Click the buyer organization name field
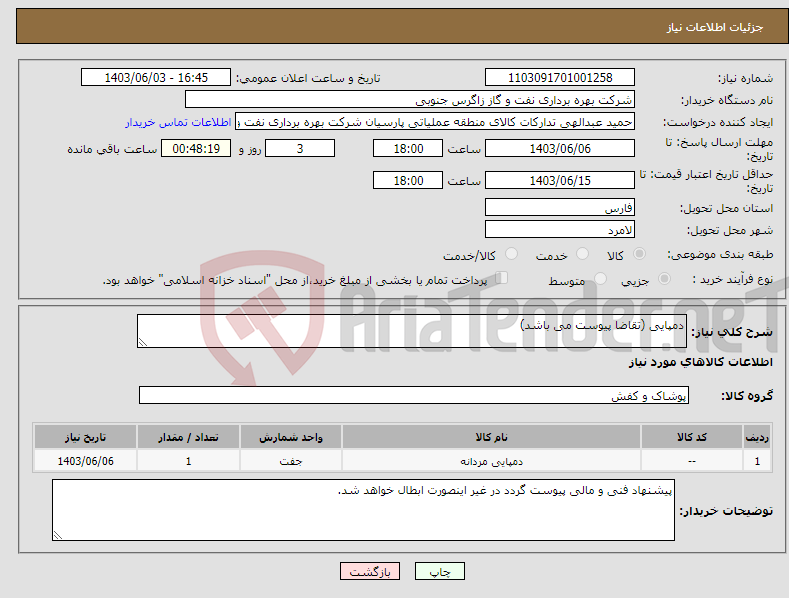 coord(410,100)
